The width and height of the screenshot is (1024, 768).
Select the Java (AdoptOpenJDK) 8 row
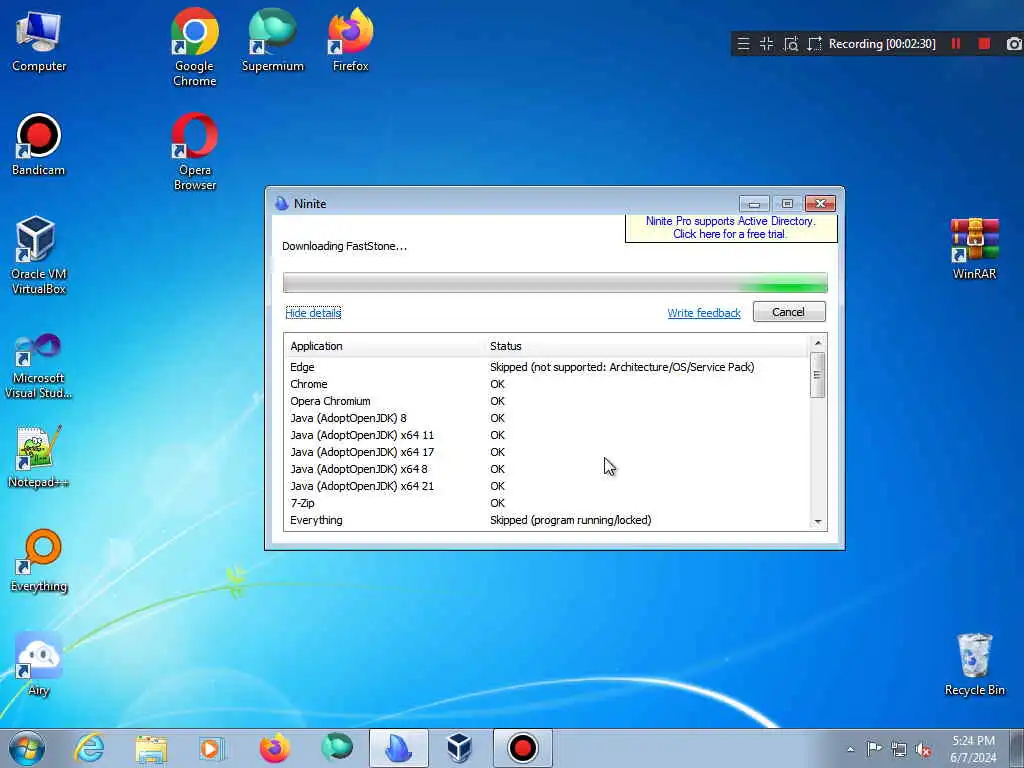(x=547, y=418)
